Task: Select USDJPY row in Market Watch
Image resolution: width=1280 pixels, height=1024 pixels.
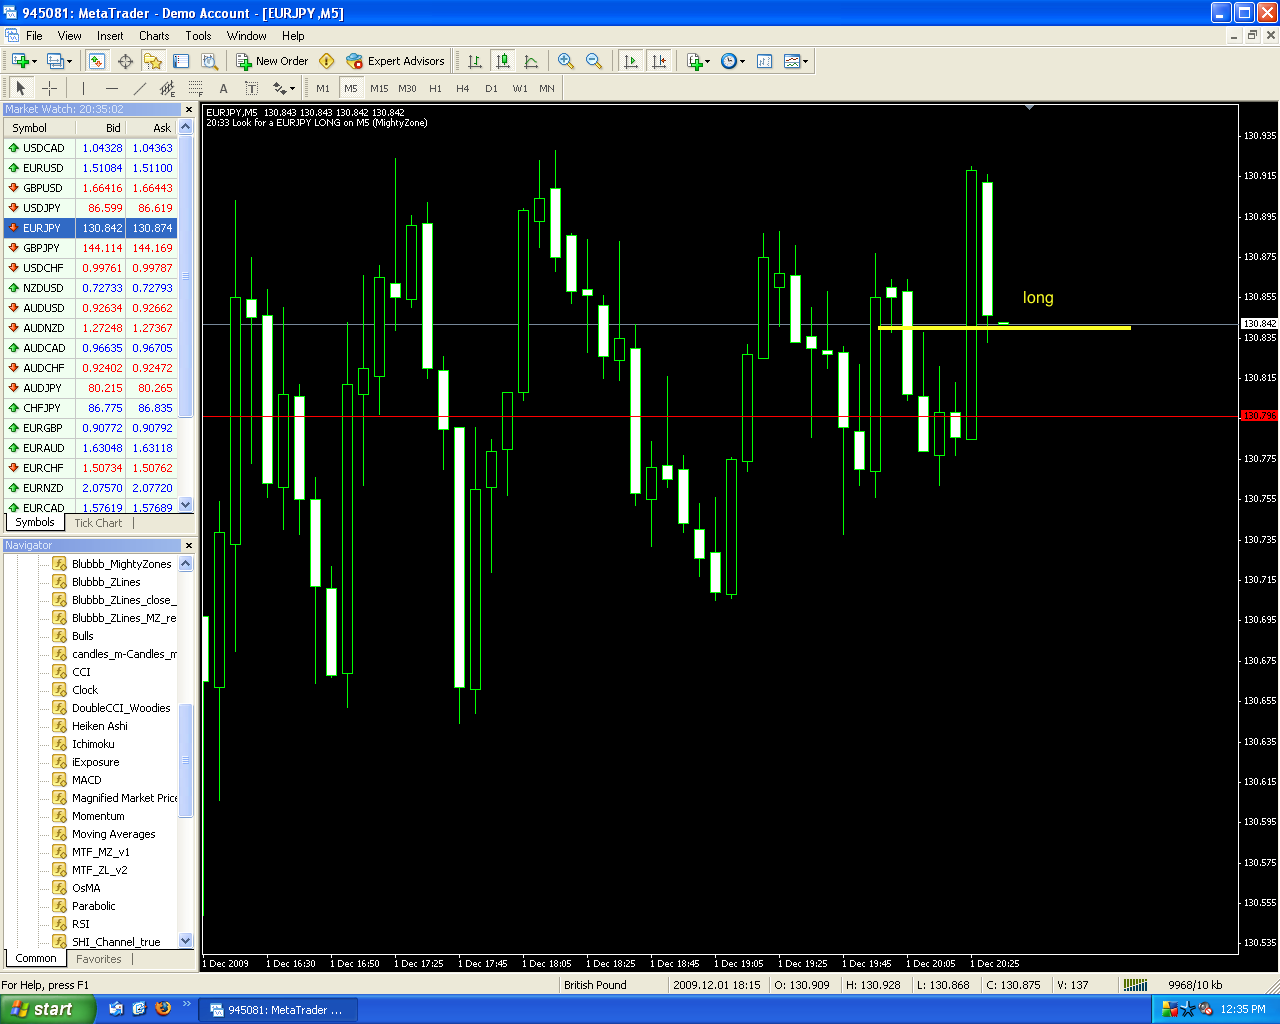Action: coord(90,208)
